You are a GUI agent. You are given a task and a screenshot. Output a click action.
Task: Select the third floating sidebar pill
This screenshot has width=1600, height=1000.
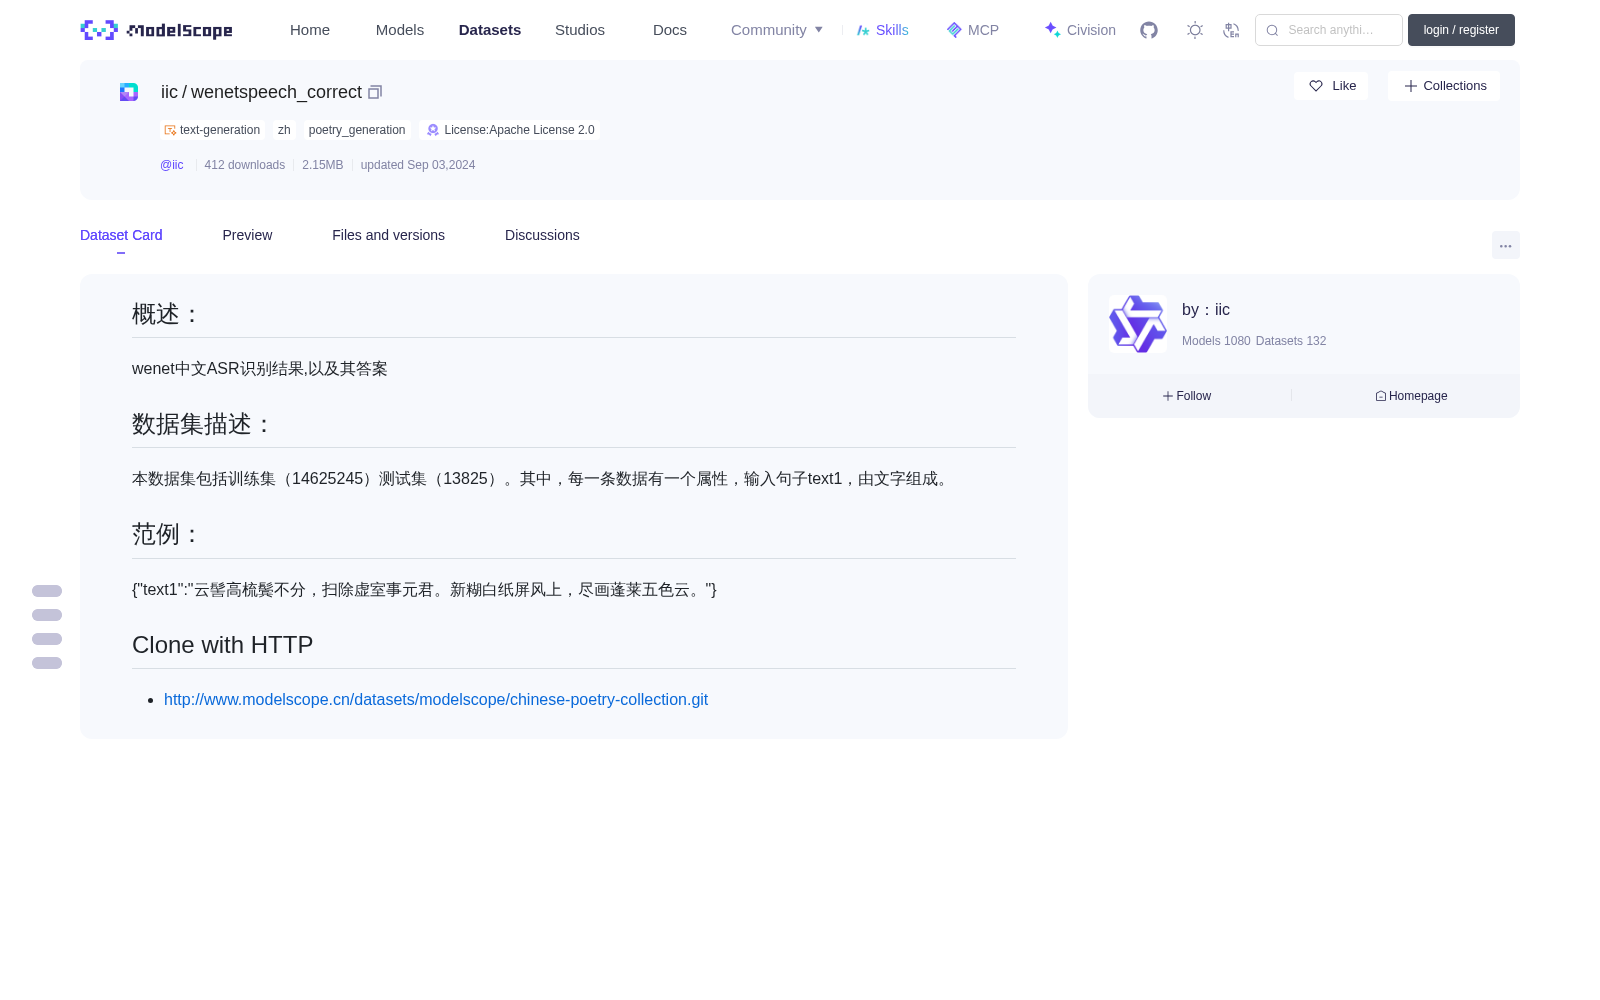point(47,639)
